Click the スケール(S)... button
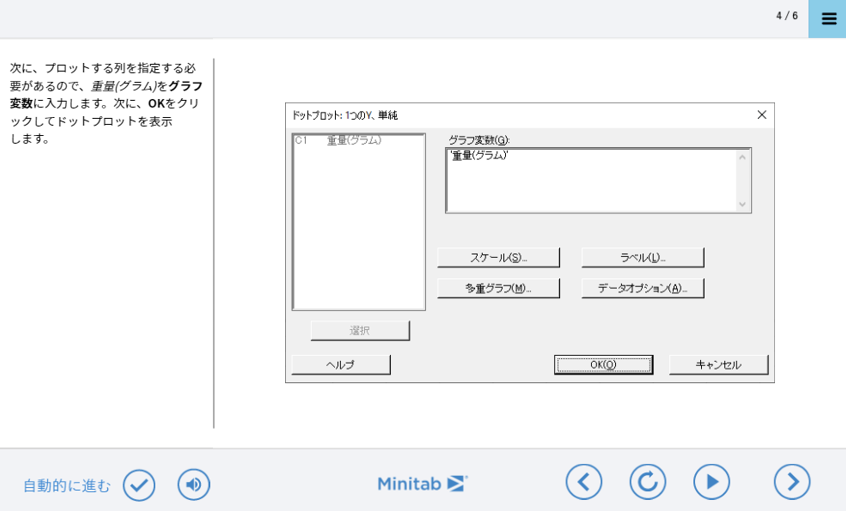Screen dimensions: 846x511 coord(498,258)
